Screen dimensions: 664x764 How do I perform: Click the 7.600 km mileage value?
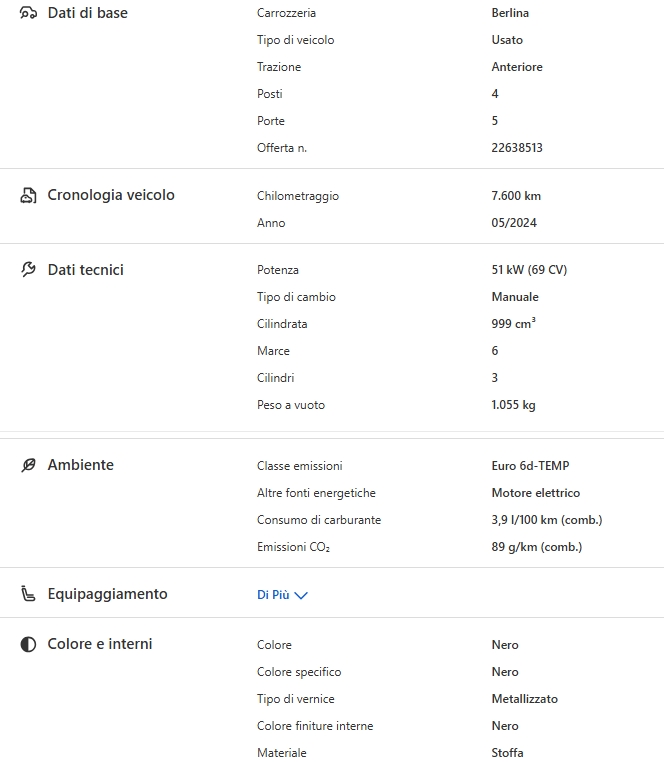pos(516,196)
